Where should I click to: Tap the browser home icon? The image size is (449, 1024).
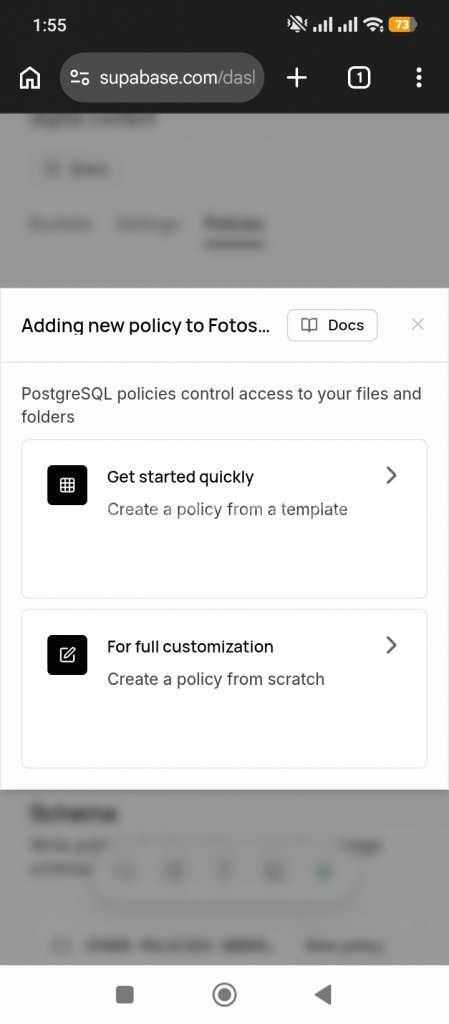point(30,78)
